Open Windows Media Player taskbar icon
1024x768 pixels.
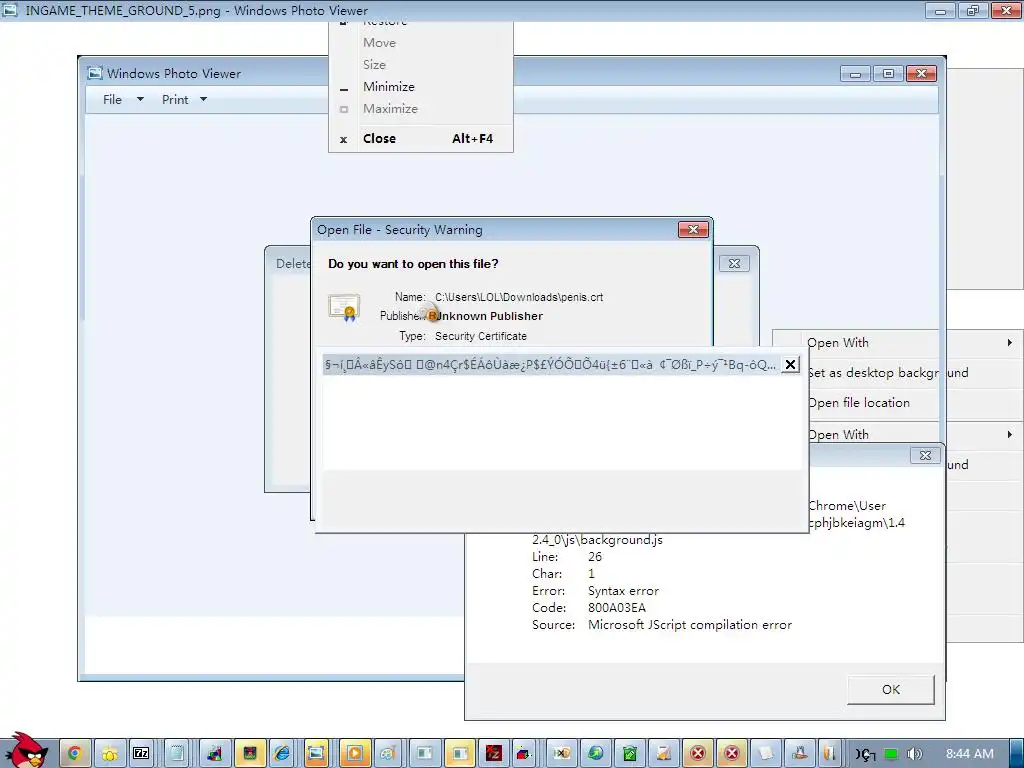click(x=354, y=754)
